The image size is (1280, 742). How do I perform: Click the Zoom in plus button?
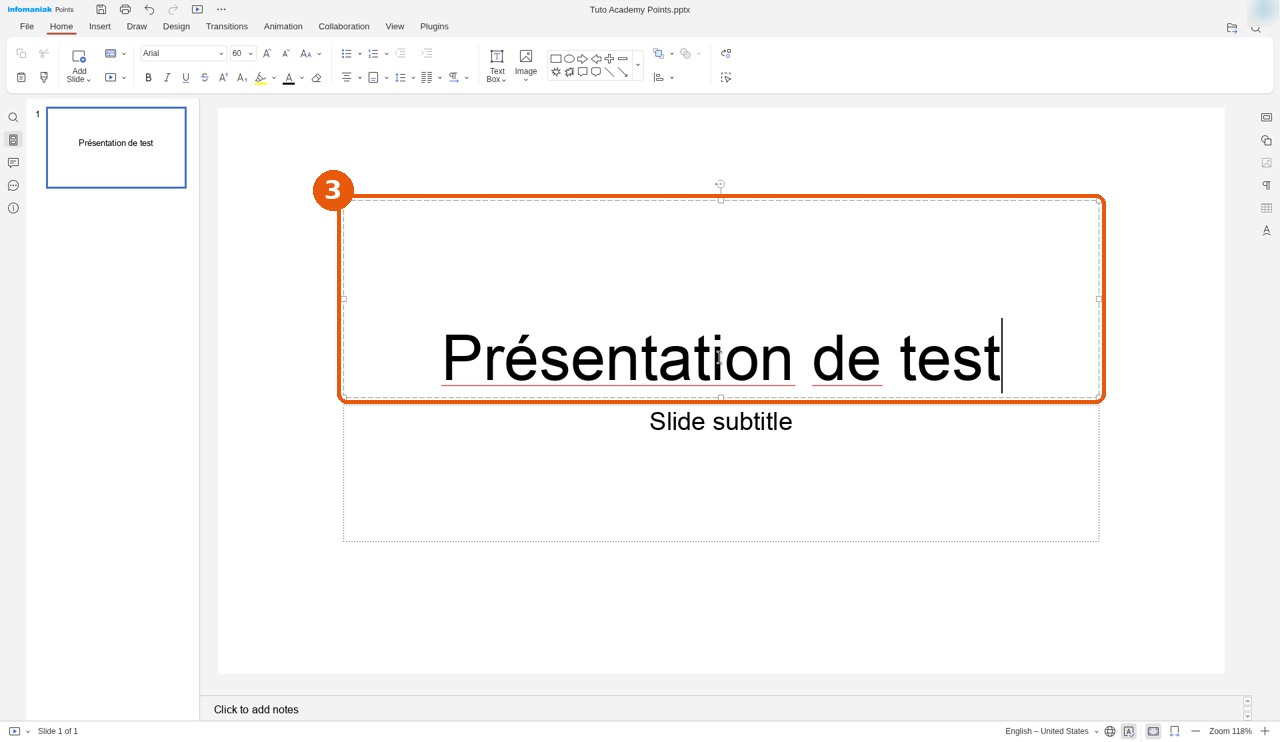tap(1265, 731)
